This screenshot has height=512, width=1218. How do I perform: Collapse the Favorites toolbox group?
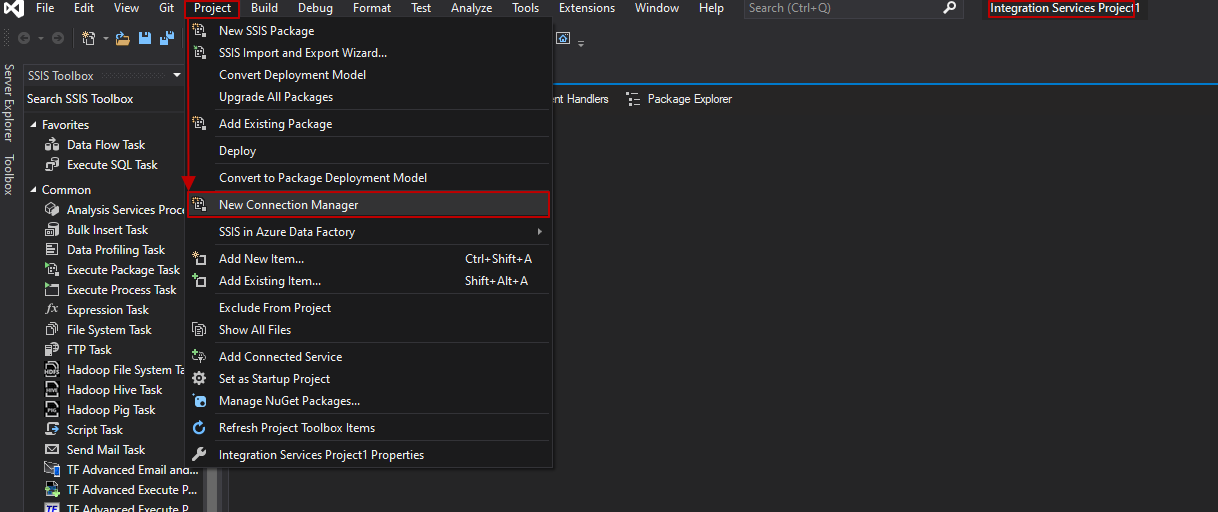[x=33, y=125]
